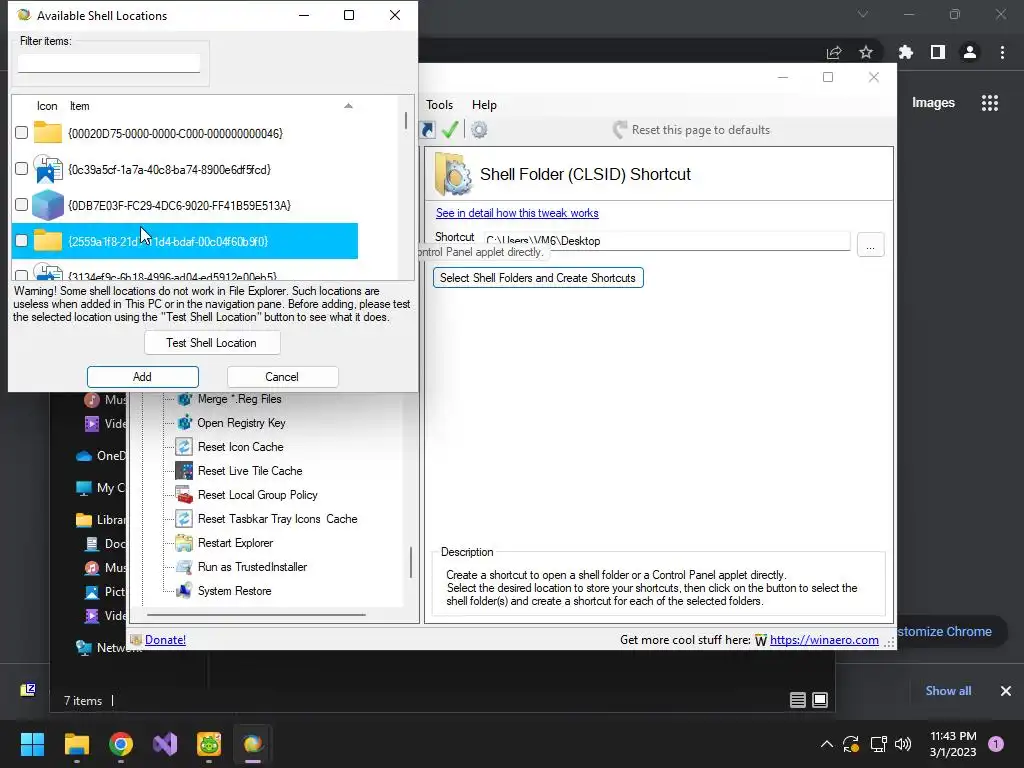Screen dimensions: 1024x768
Task: Click Select Shell Folders and Create Shortcuts
Action: pyautogui.click(x=538, y=278)
